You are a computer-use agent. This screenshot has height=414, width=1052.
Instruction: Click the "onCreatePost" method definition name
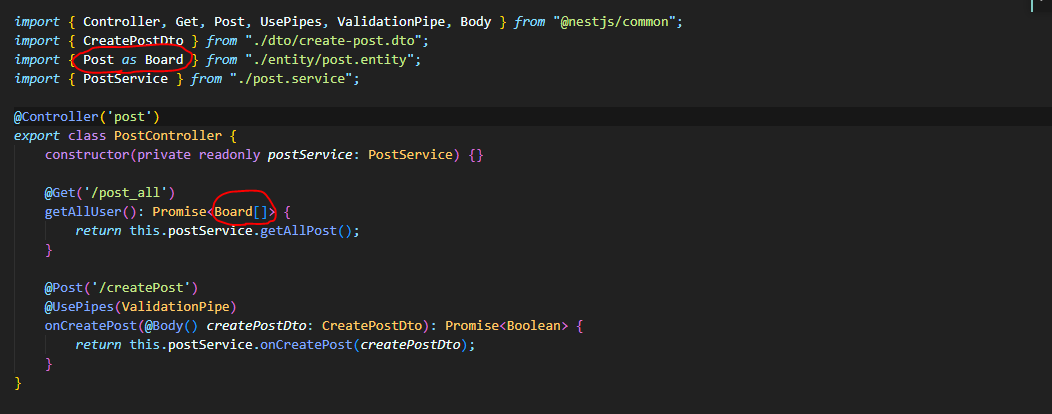coord(91,326)
